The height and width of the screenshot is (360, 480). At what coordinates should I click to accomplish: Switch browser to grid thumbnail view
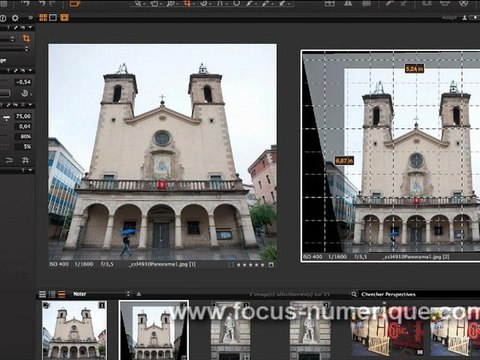coord(43,294)
